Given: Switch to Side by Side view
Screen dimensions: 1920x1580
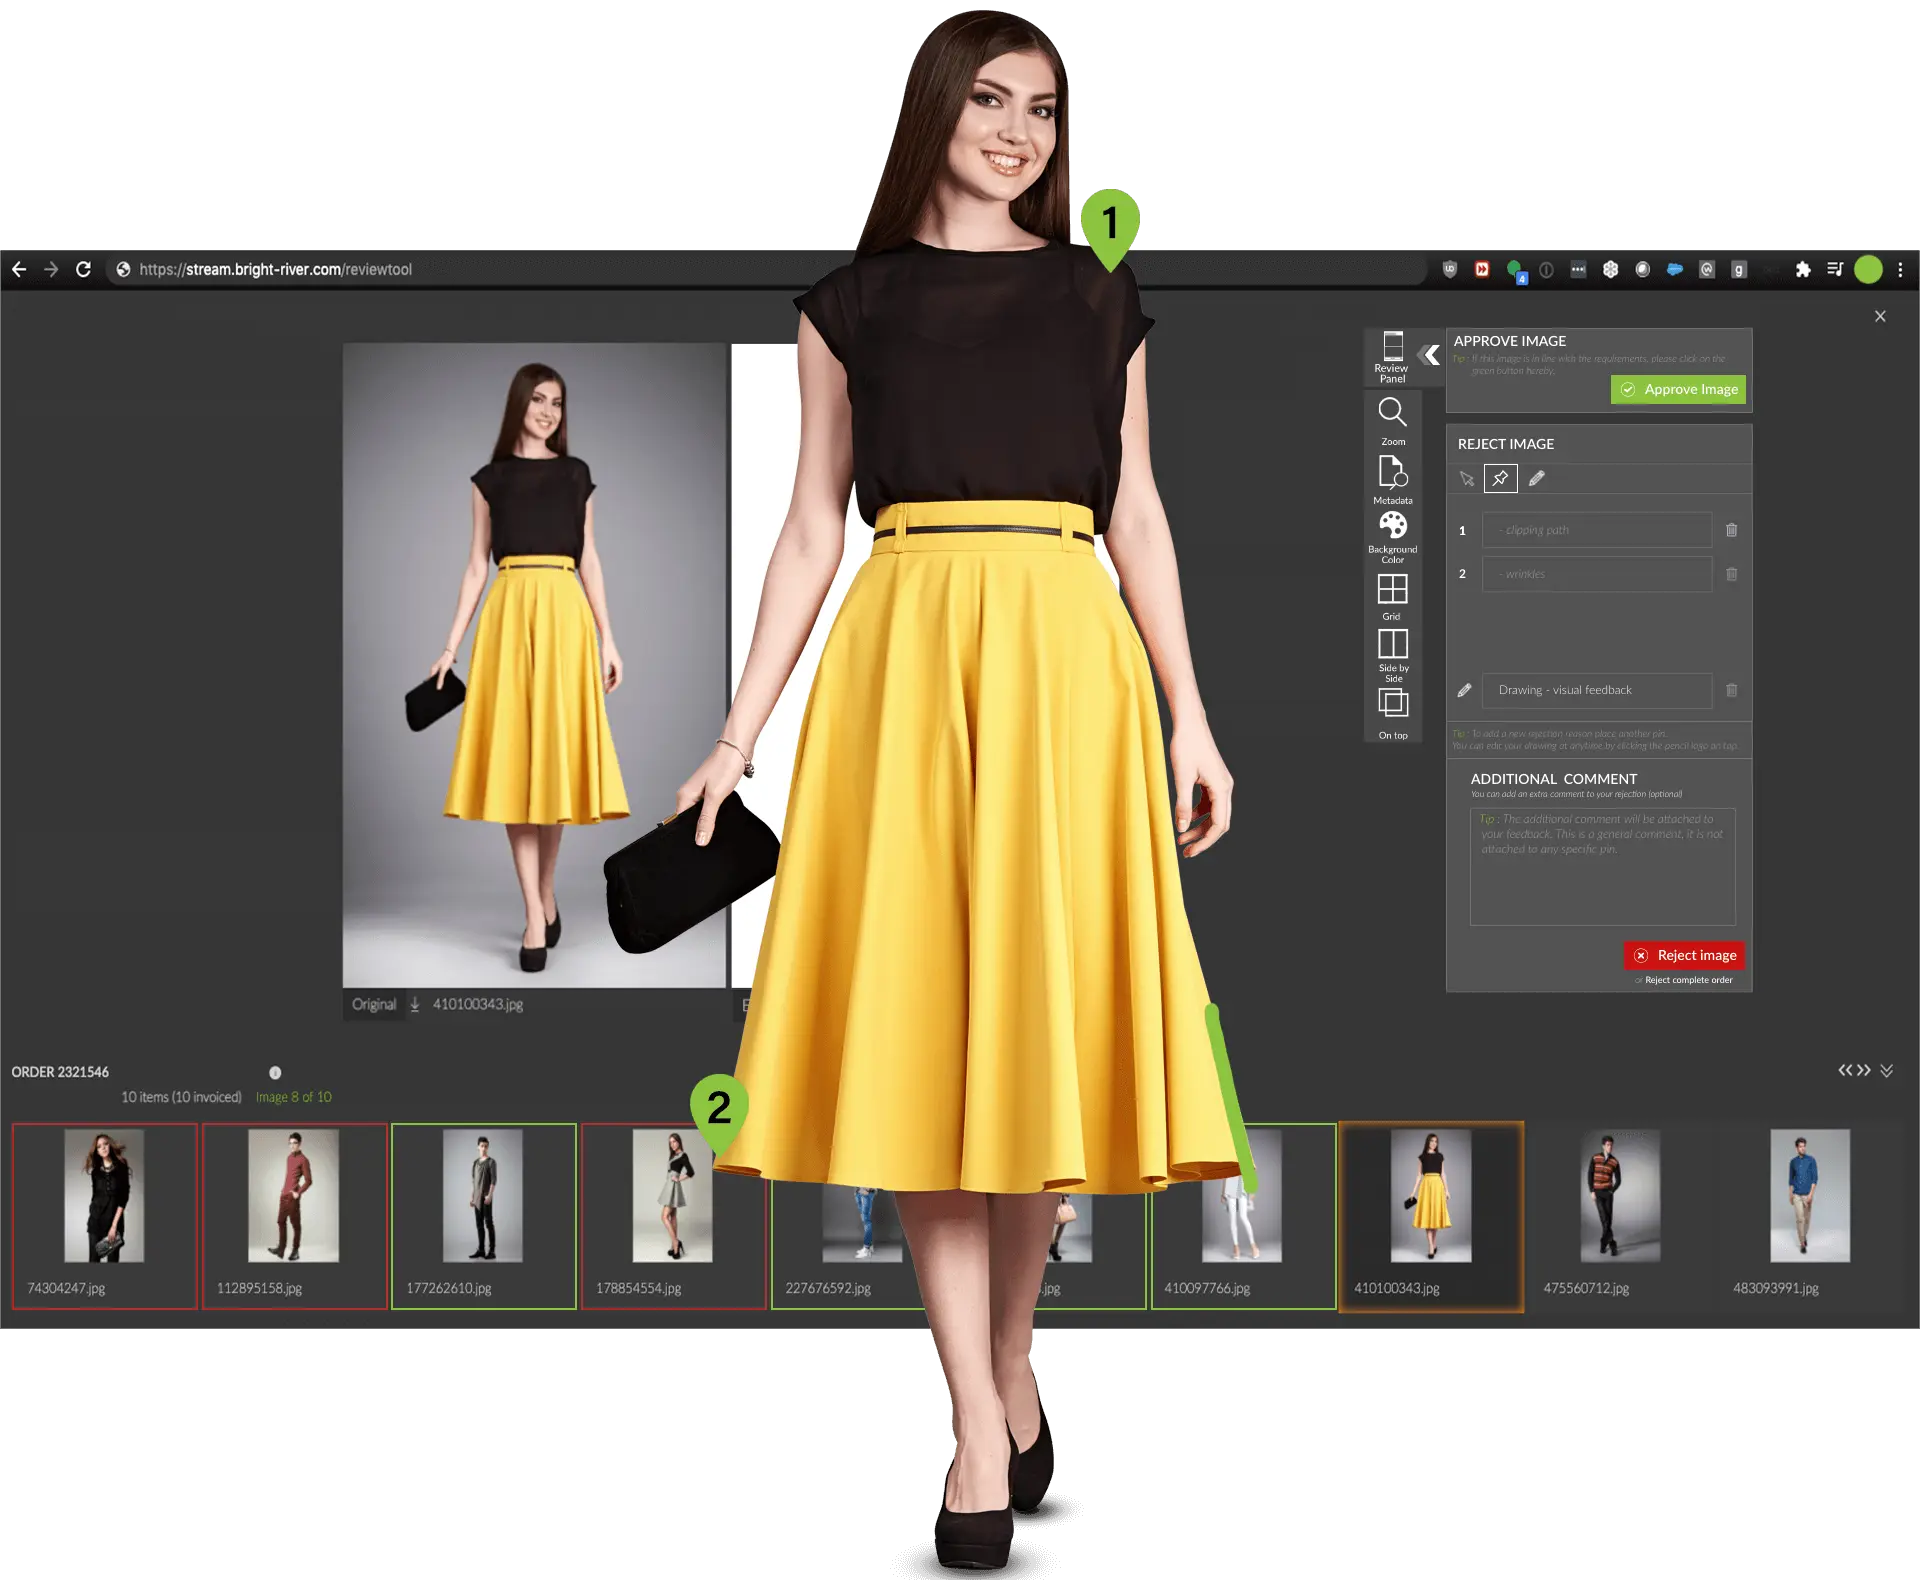Looking at the screenshot, I should click(x=1392, y=644).
